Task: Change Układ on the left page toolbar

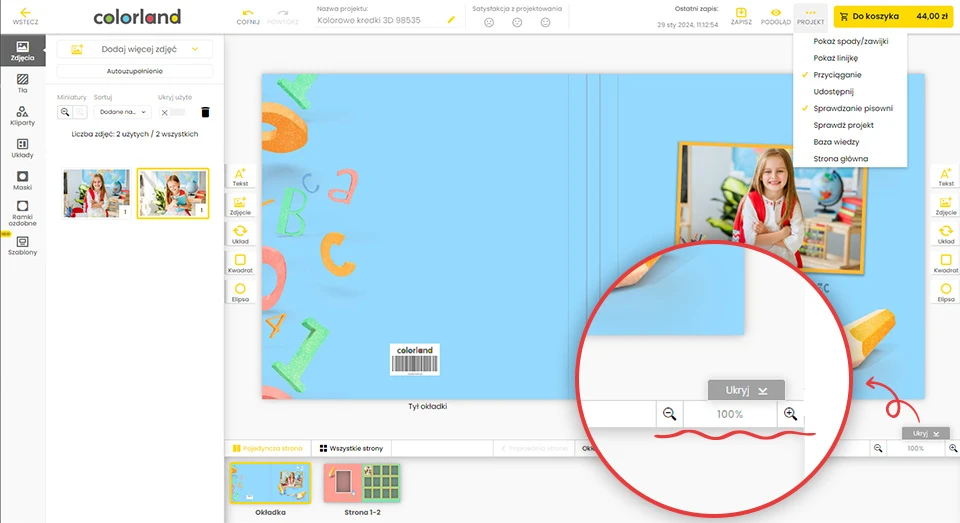Action: pyautogui.click(x=240, y=235)
